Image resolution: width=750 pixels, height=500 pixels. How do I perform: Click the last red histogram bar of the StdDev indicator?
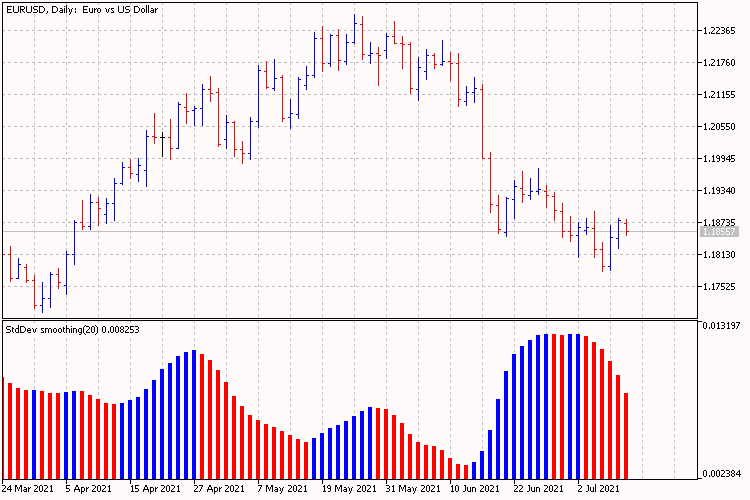coord(626,436)
